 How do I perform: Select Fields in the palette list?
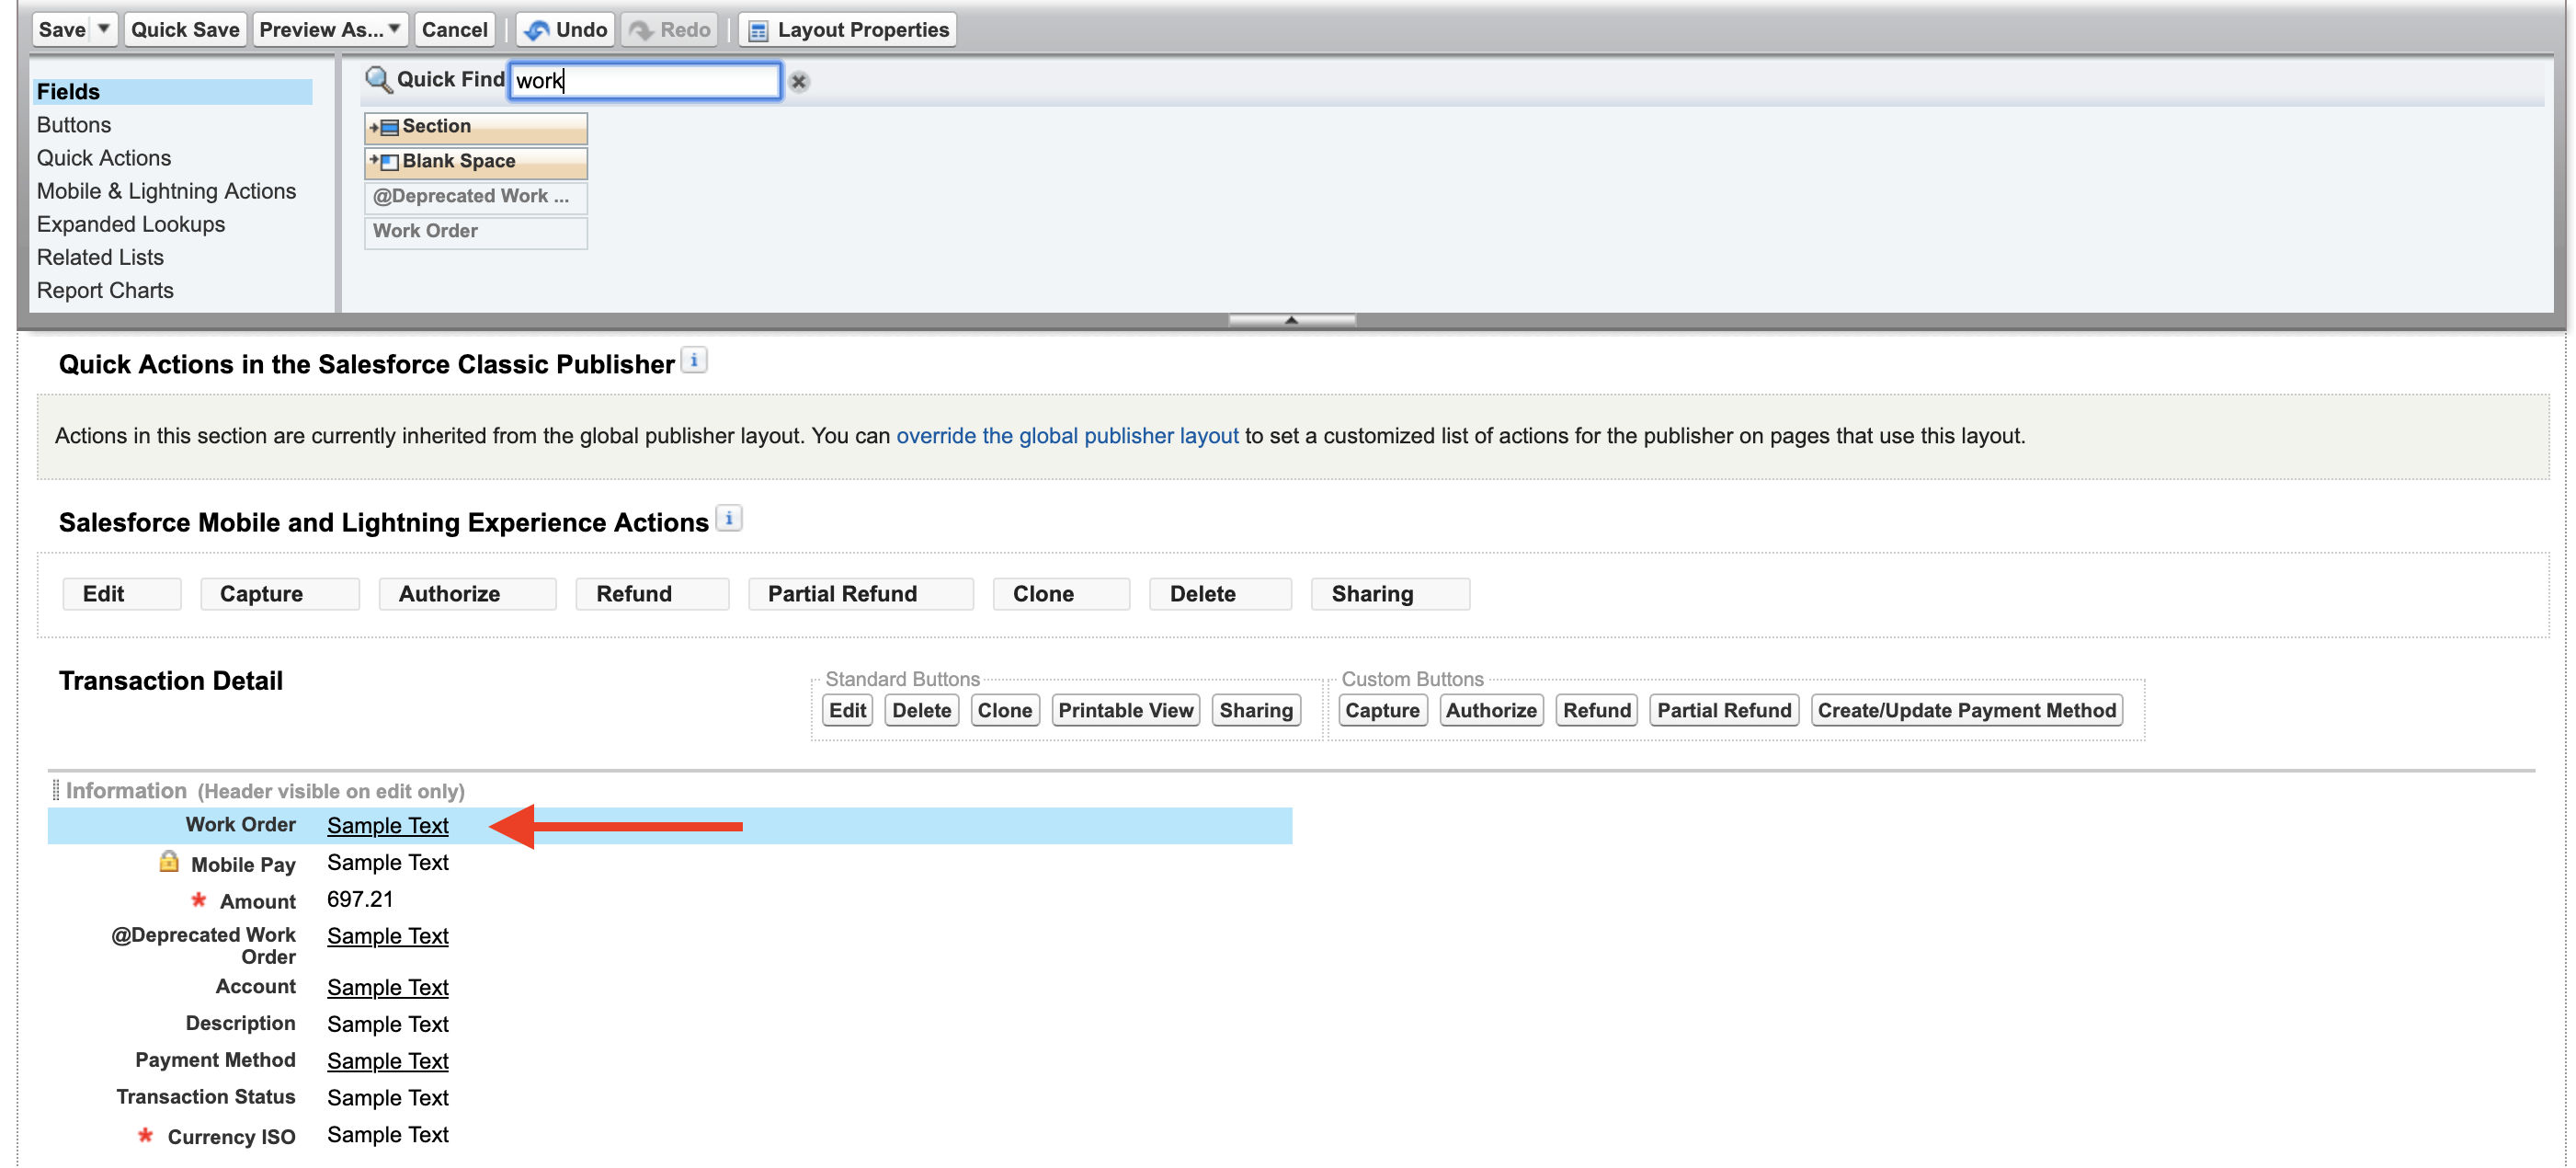[x=172, y=92]
